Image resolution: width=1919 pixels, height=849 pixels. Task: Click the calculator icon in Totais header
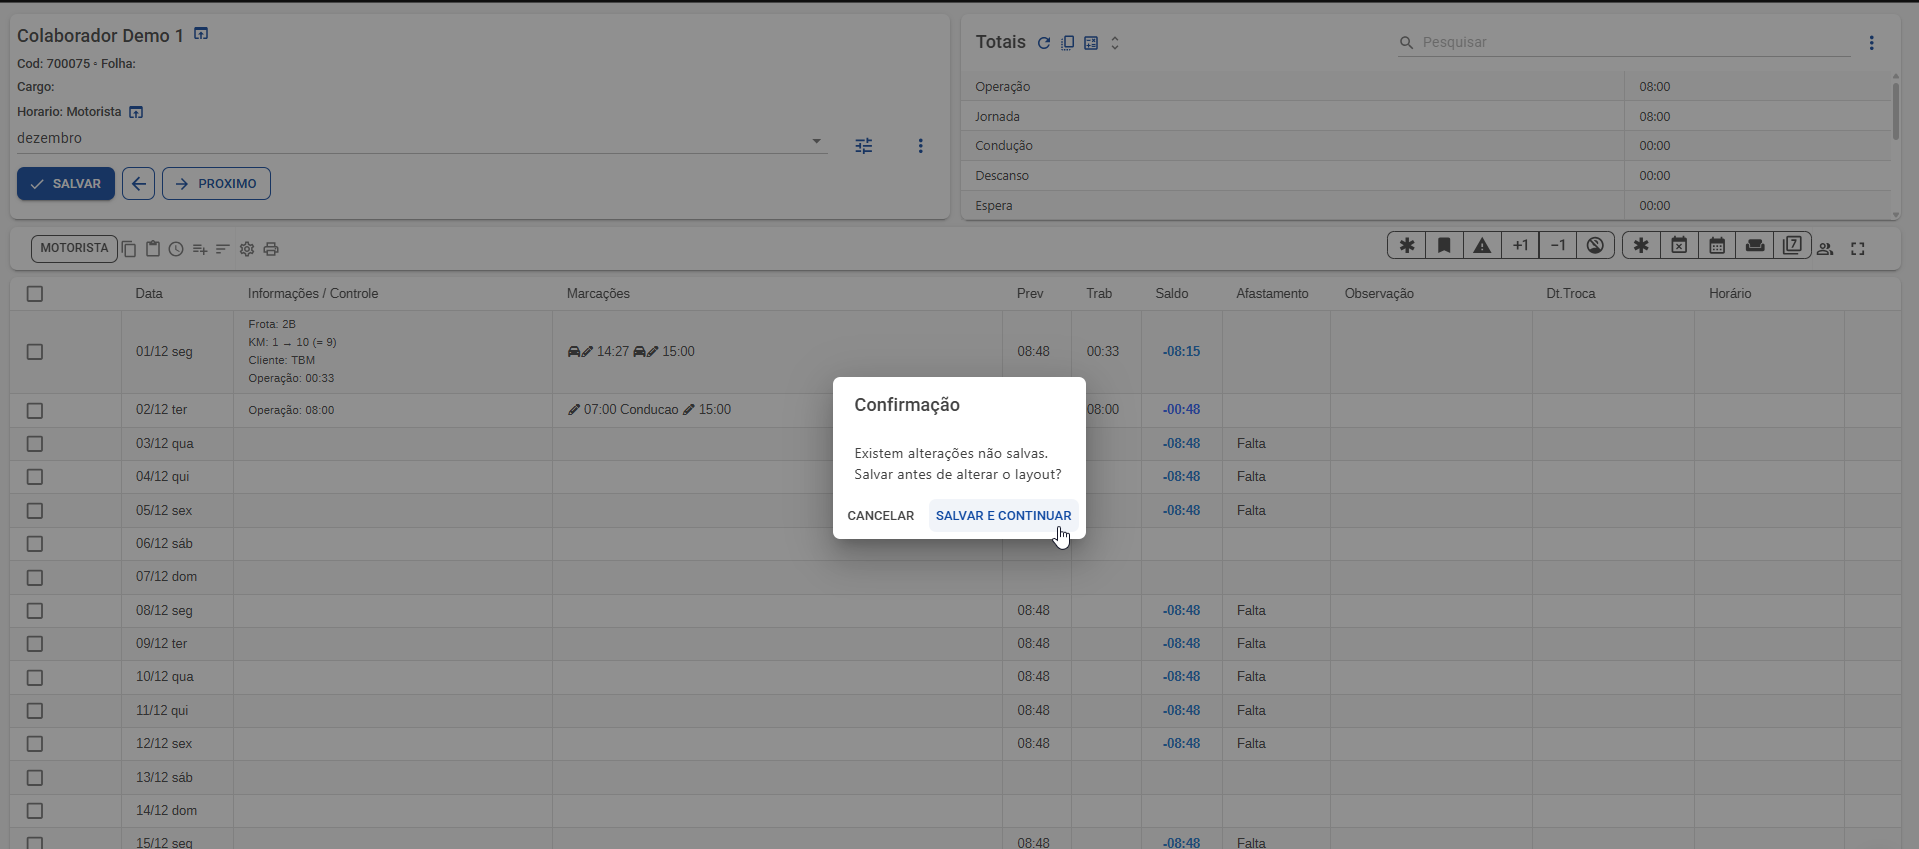1091,43
